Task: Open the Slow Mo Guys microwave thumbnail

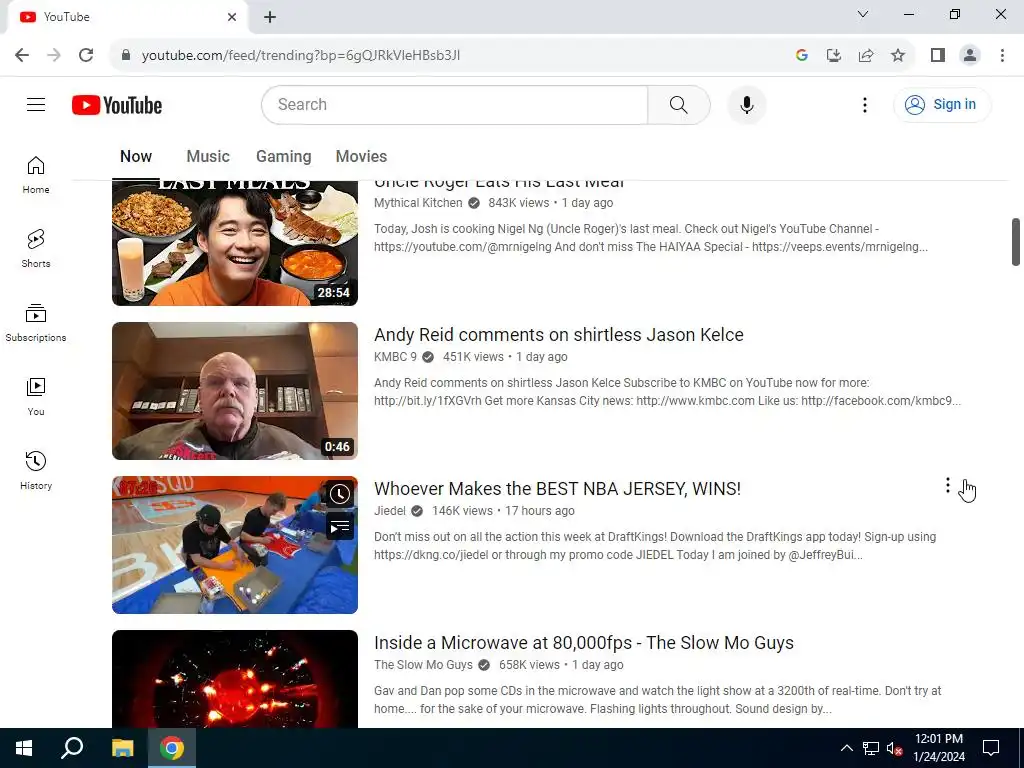Action: [x=235, y=679]
